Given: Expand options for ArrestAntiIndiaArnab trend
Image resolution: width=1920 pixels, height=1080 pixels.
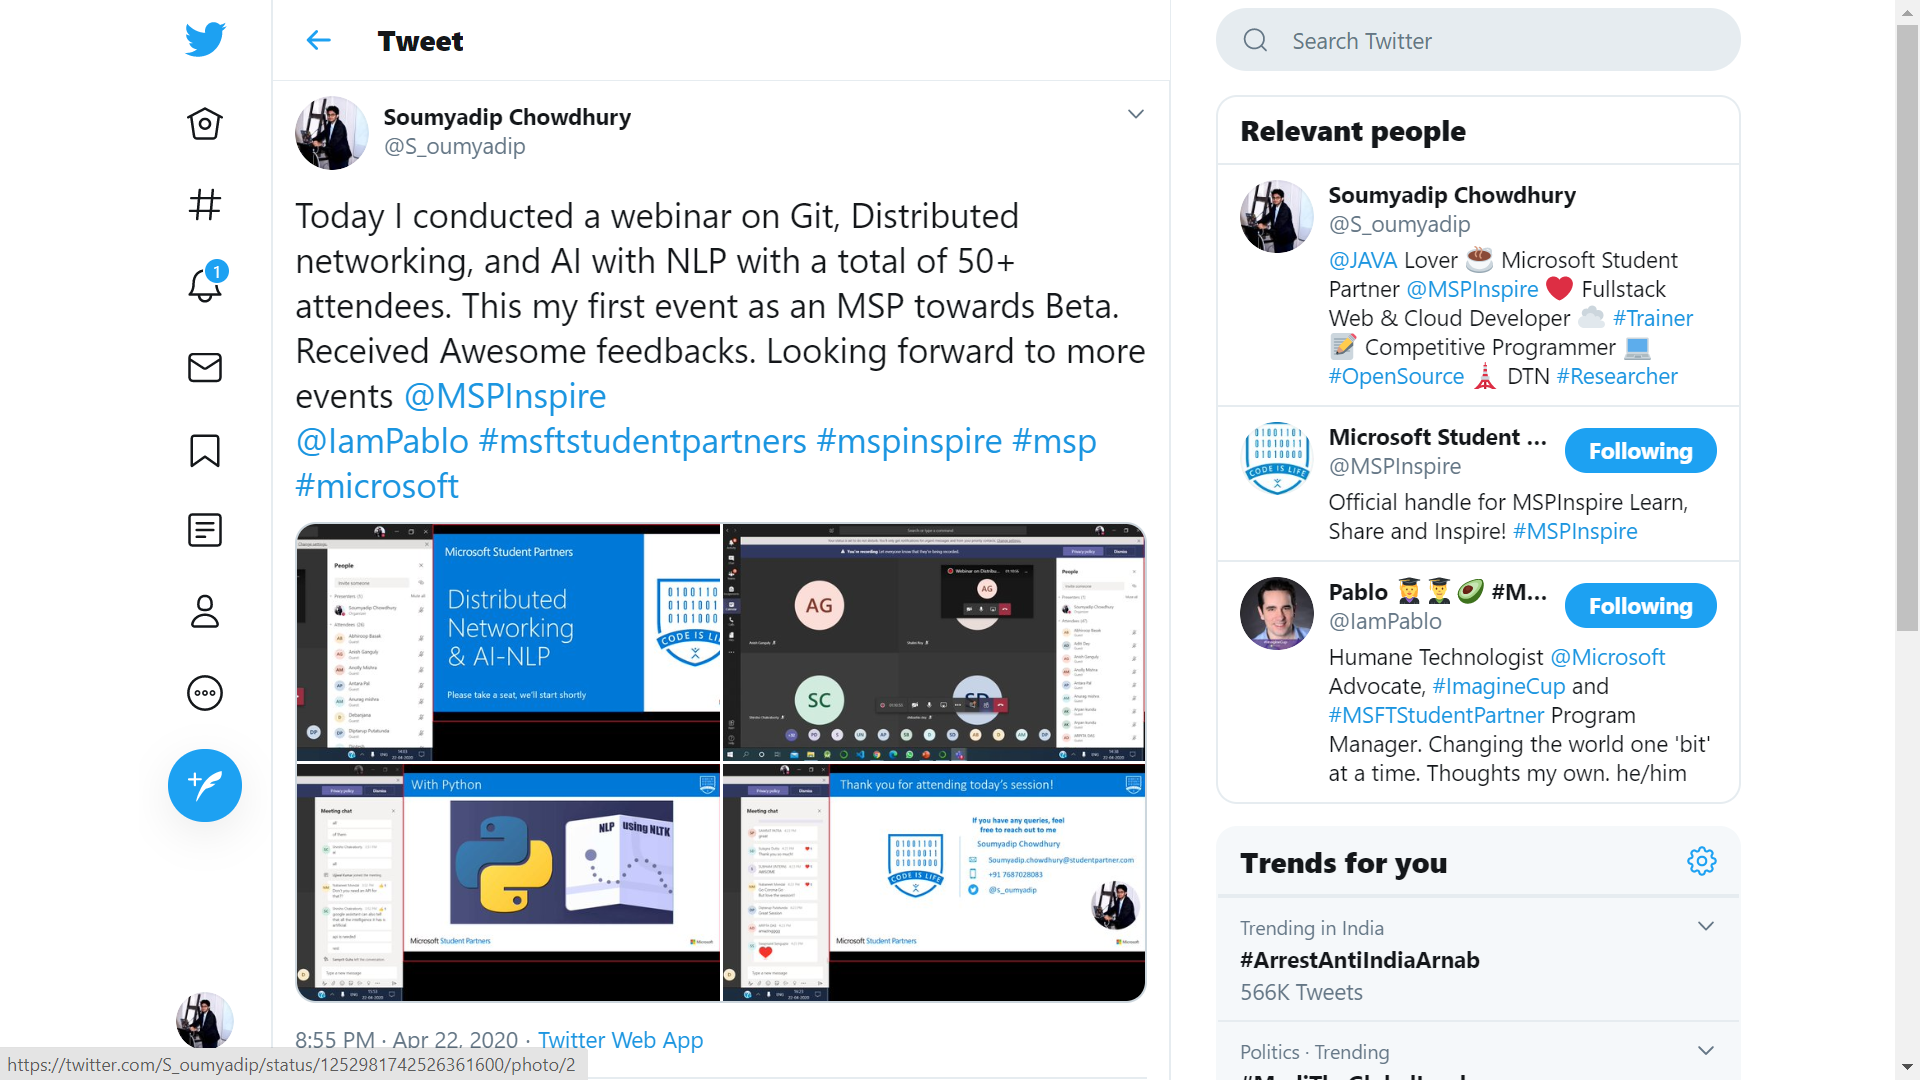Looking at the screenshot, I should [1706, 926].
